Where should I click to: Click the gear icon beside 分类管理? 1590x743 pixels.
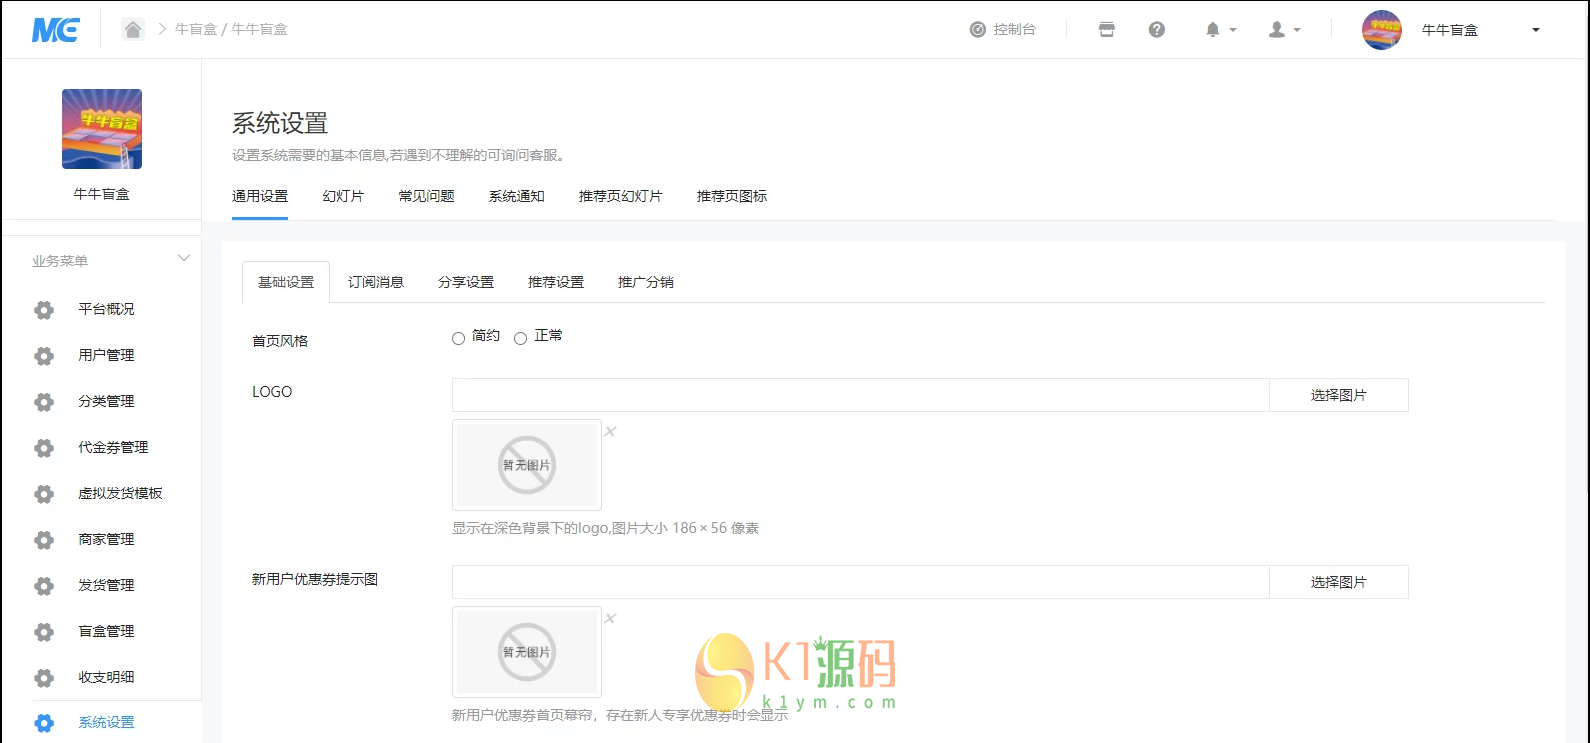44,402
